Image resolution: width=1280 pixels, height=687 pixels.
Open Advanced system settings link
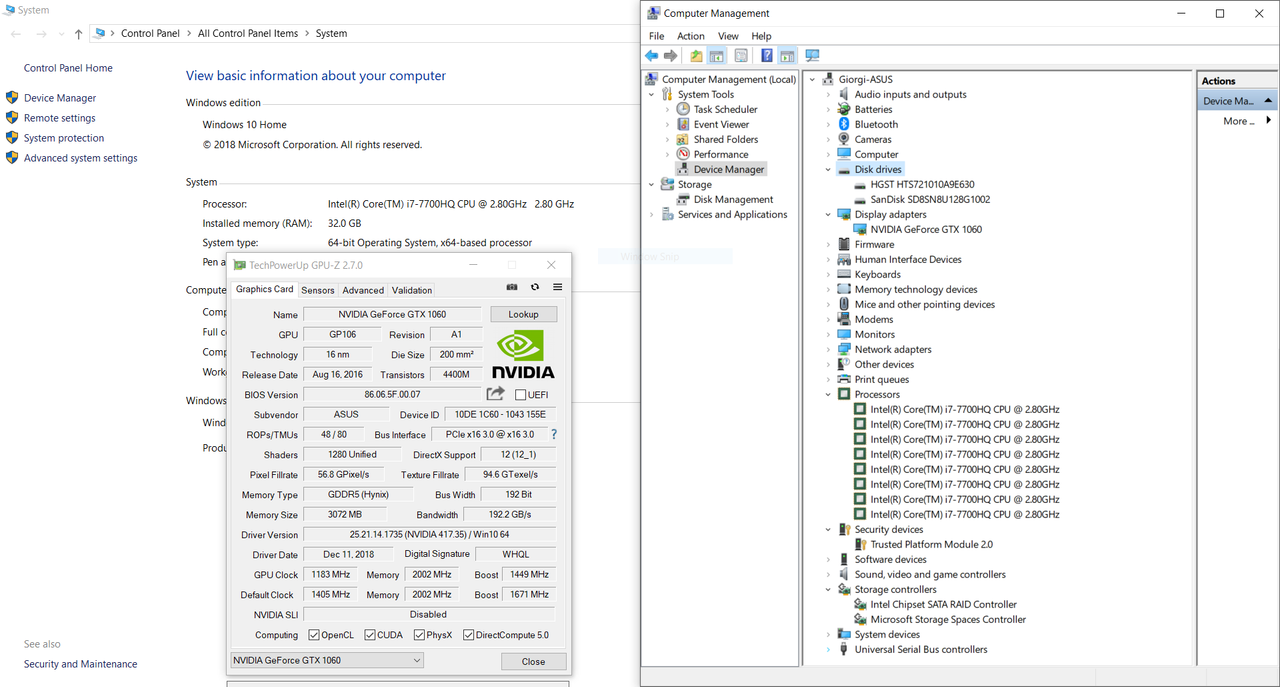coord(81,158)
